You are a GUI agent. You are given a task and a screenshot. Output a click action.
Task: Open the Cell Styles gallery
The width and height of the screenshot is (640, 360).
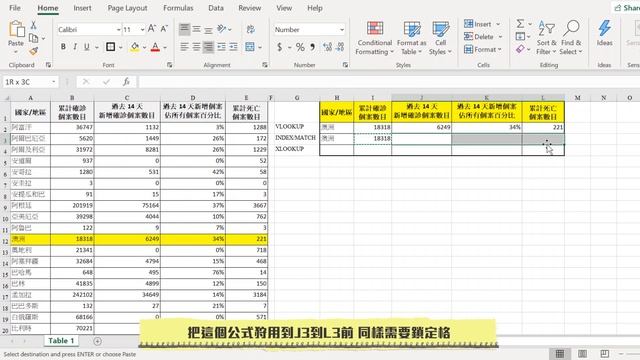point(440,38)
